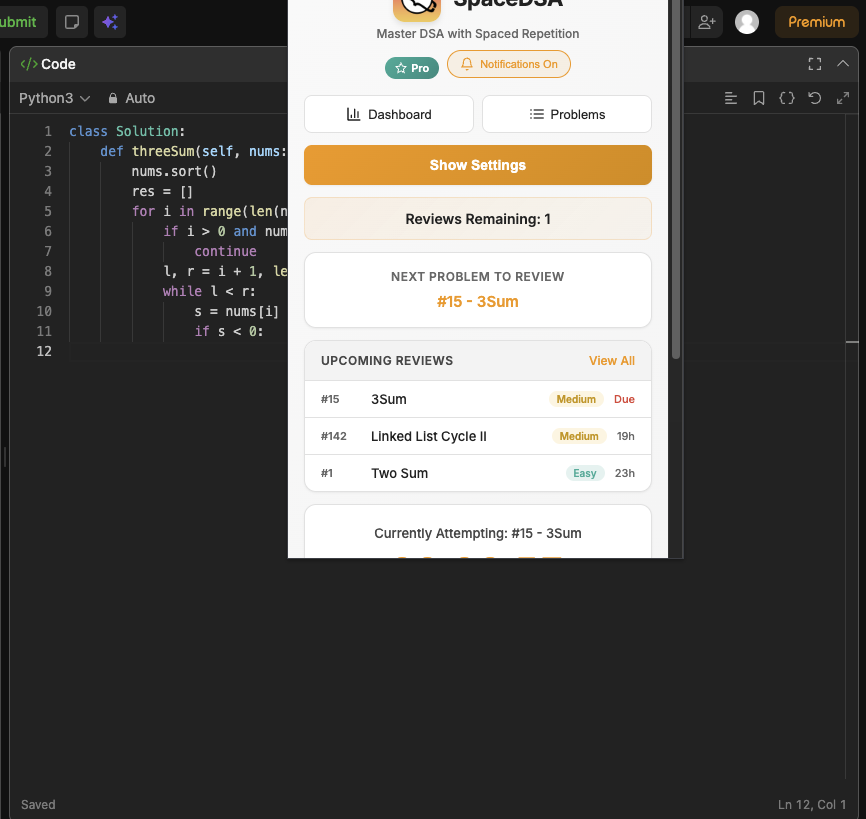Click the 'Master DSA with Spaced Repetition' tagline

[x=478, y=34]
